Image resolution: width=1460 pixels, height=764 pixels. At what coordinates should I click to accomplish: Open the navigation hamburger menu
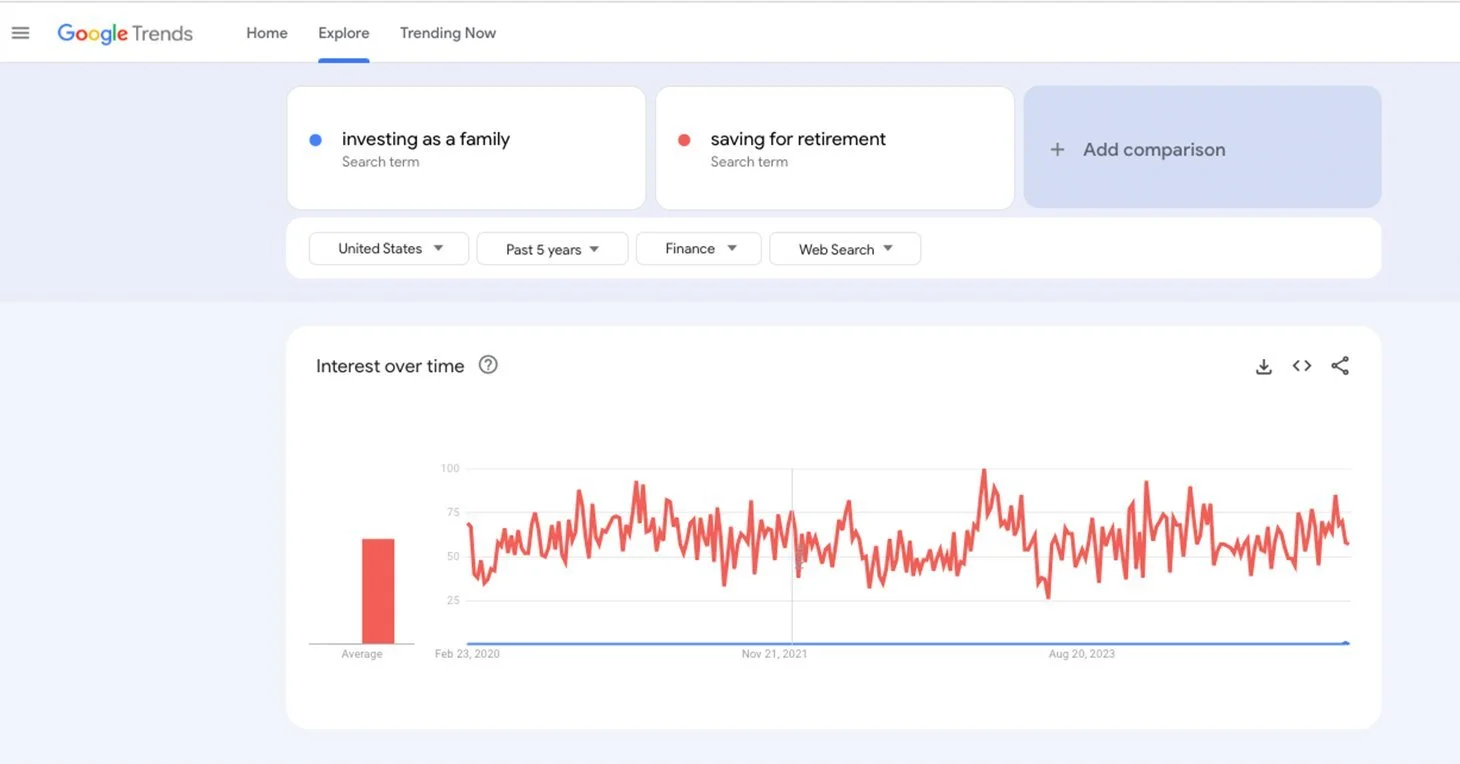click(x=20, y=31)
